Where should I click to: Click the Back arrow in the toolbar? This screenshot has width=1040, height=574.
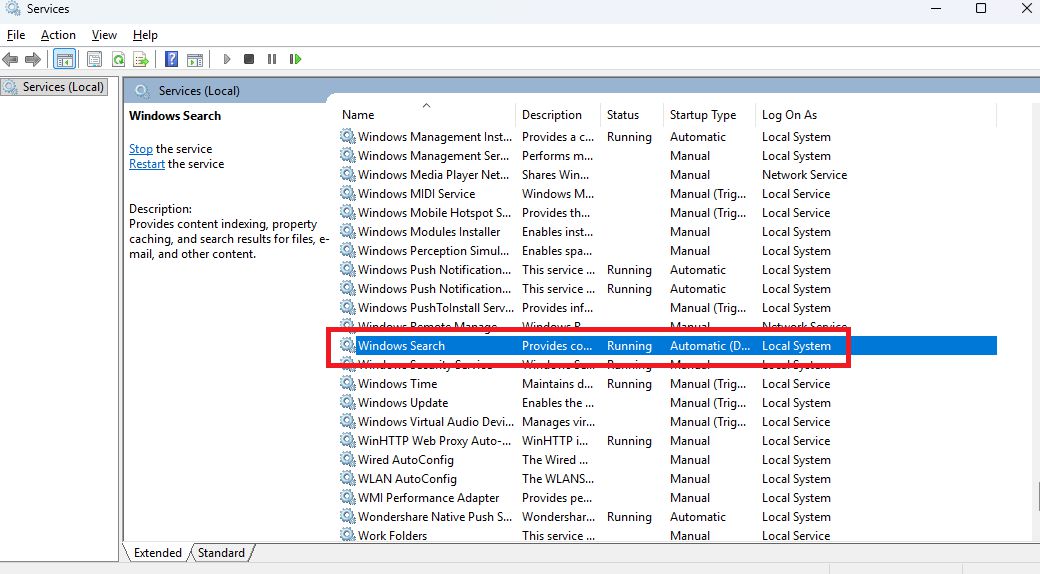click(11, 59)
